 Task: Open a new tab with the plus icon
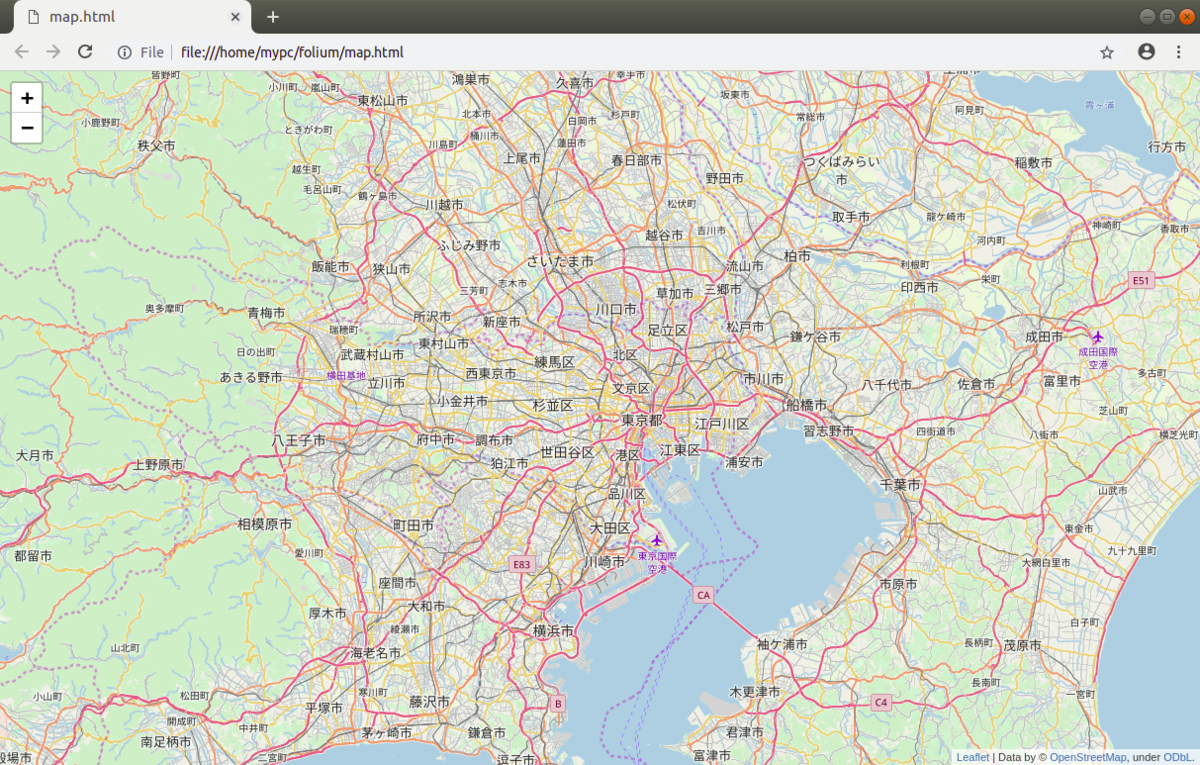coord(272,17)
